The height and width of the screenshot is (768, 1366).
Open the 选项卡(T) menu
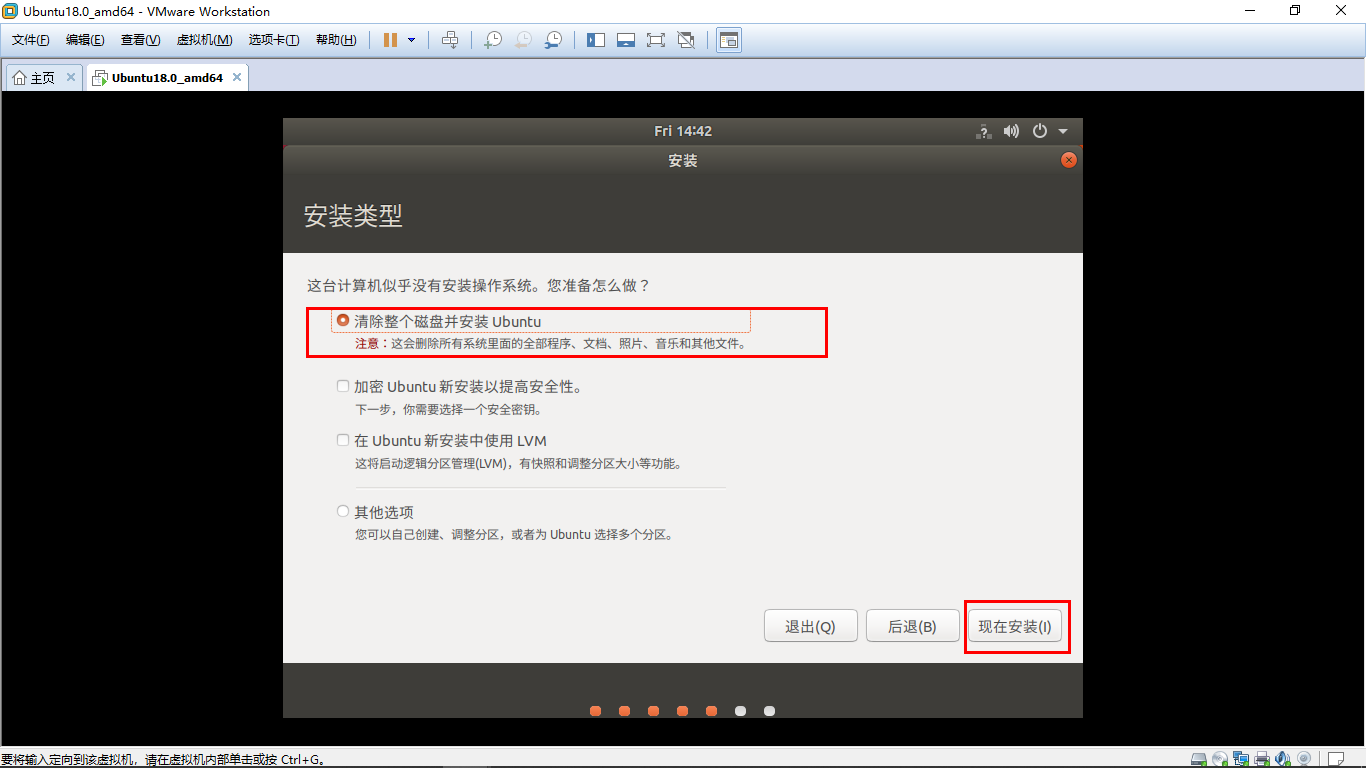coord(274,40)
